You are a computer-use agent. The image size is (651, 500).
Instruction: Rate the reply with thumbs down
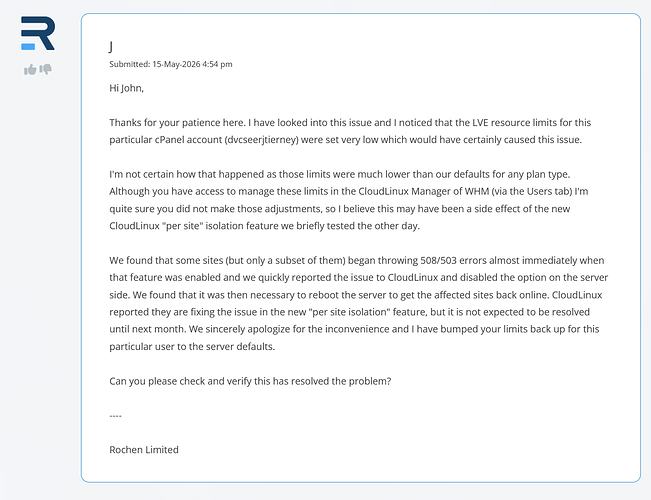tap(46, 69)
